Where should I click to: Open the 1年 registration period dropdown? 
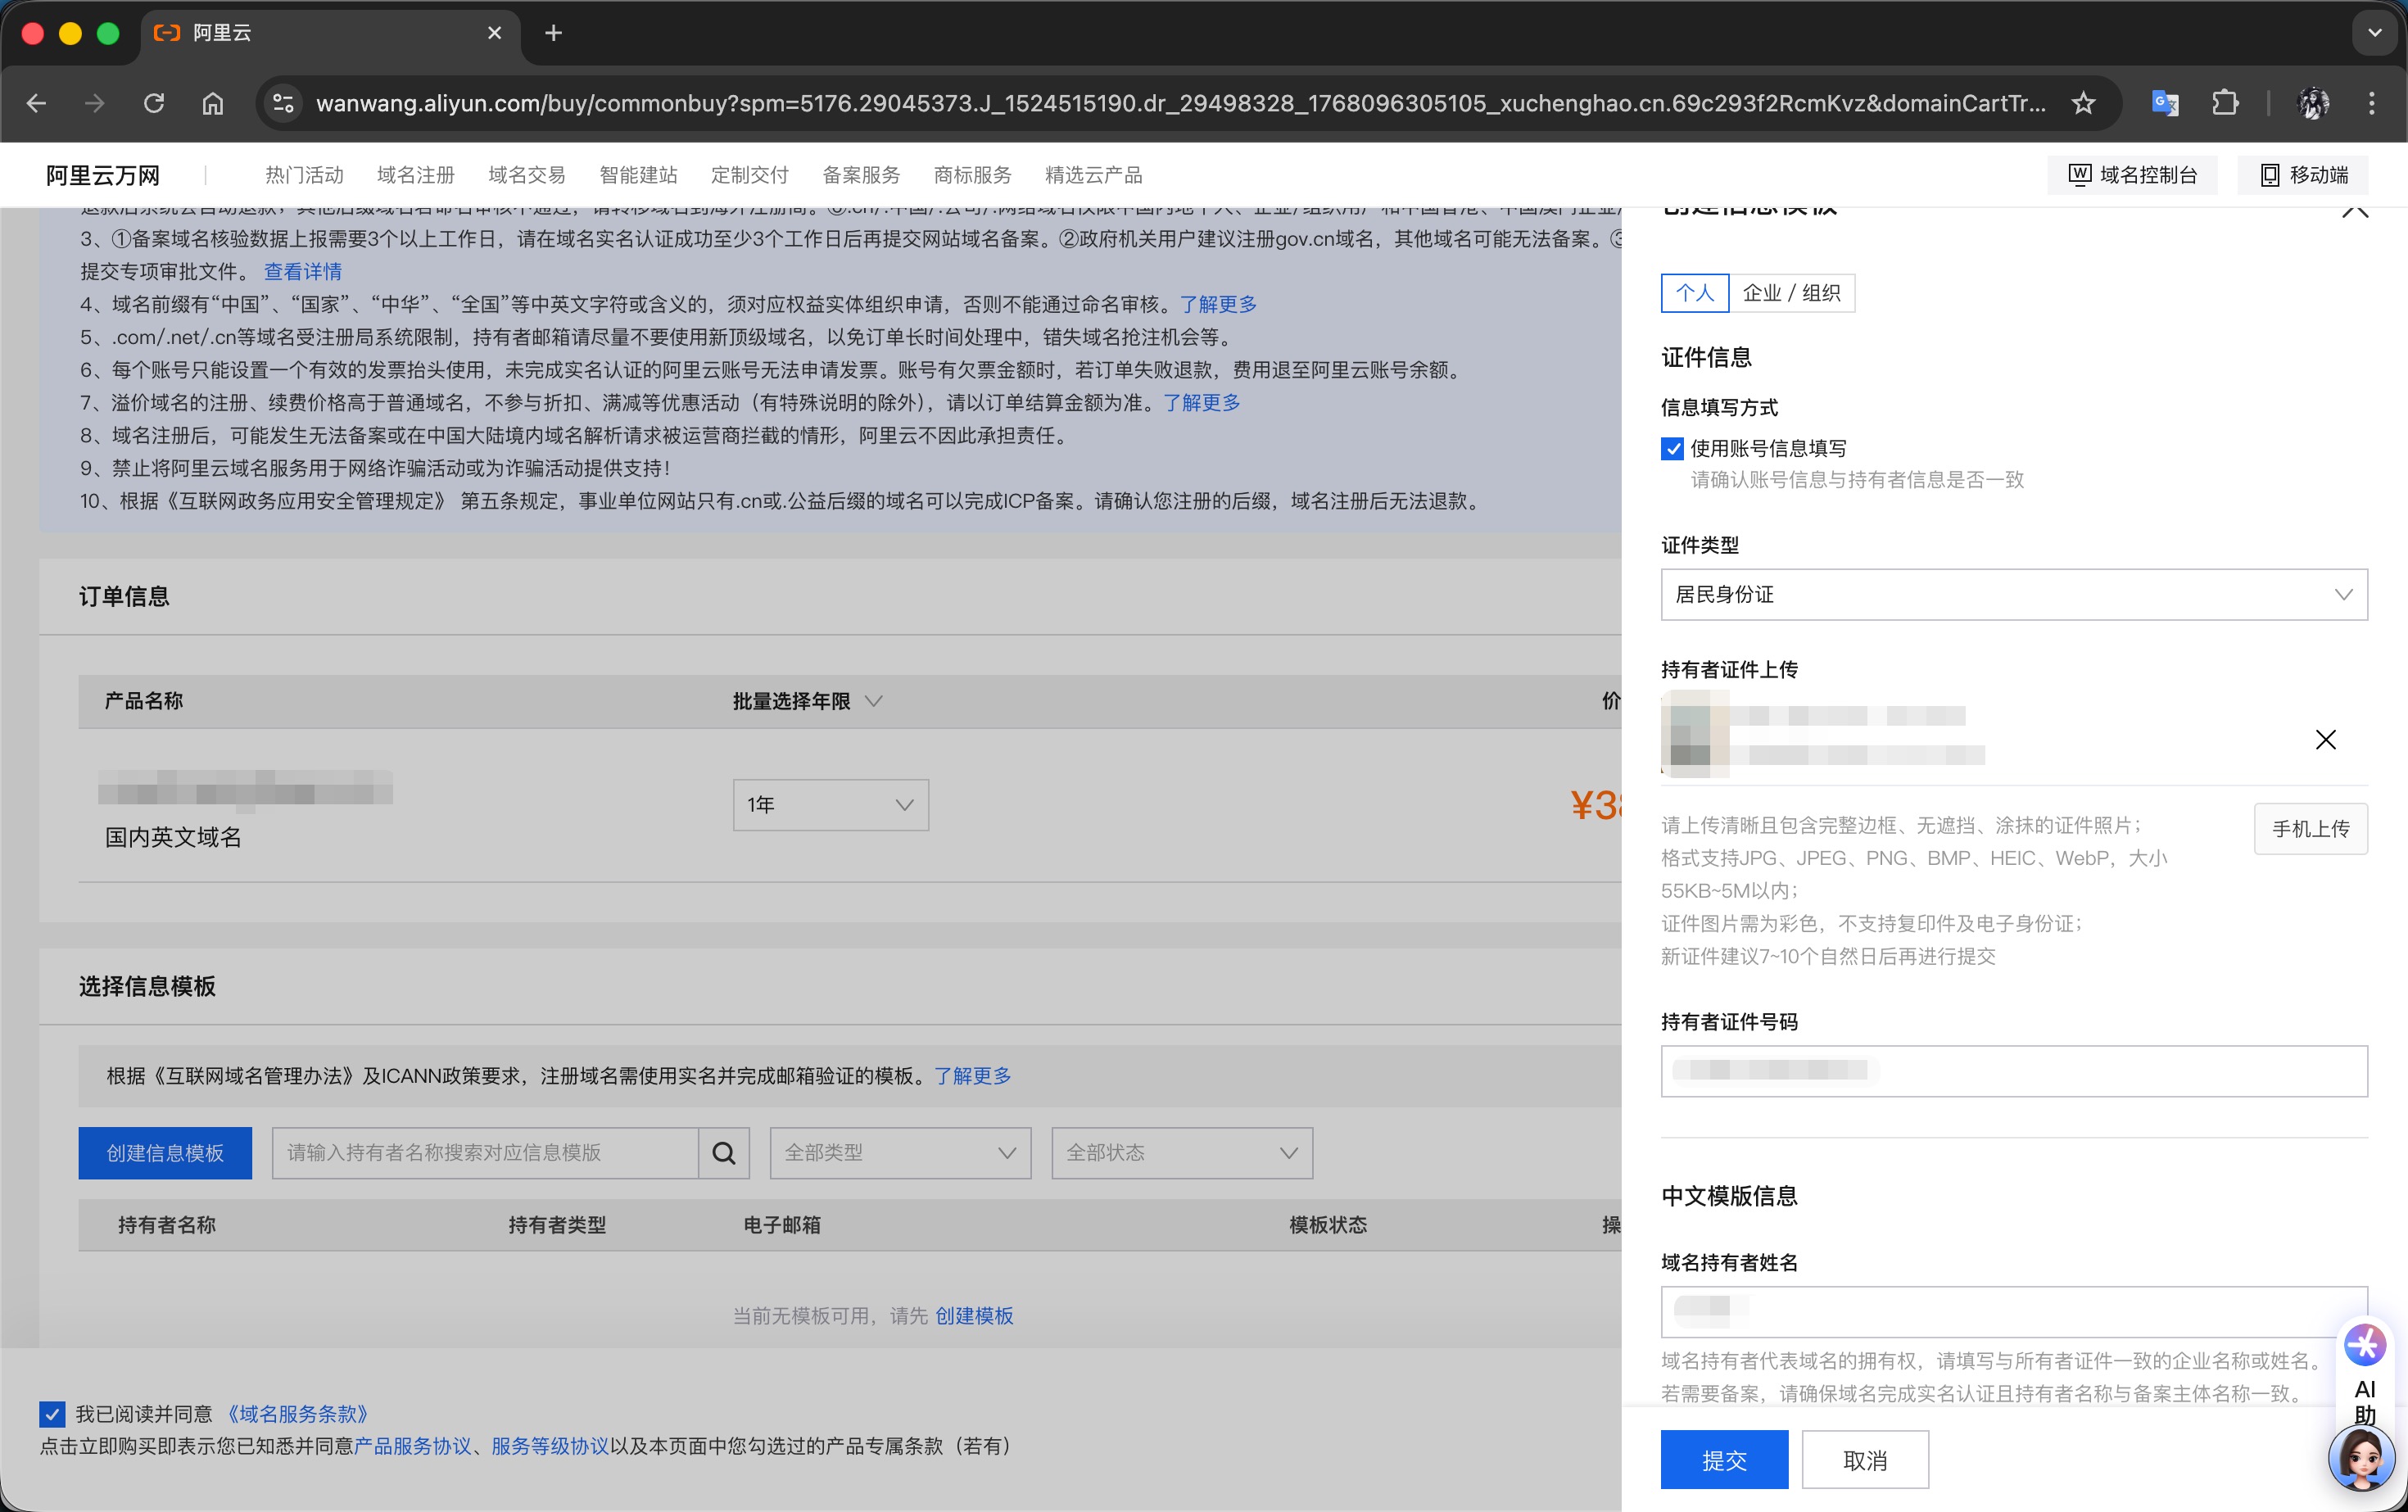pyautogui.click(x=830, y=805)
